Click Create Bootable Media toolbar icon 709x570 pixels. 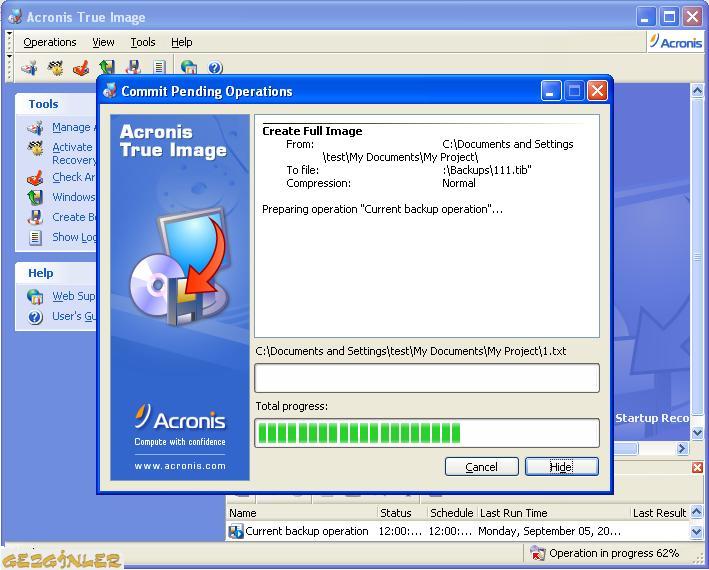click(133, 68)
